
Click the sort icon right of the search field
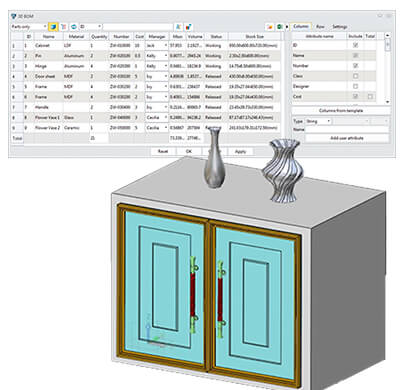click(178, 27)
